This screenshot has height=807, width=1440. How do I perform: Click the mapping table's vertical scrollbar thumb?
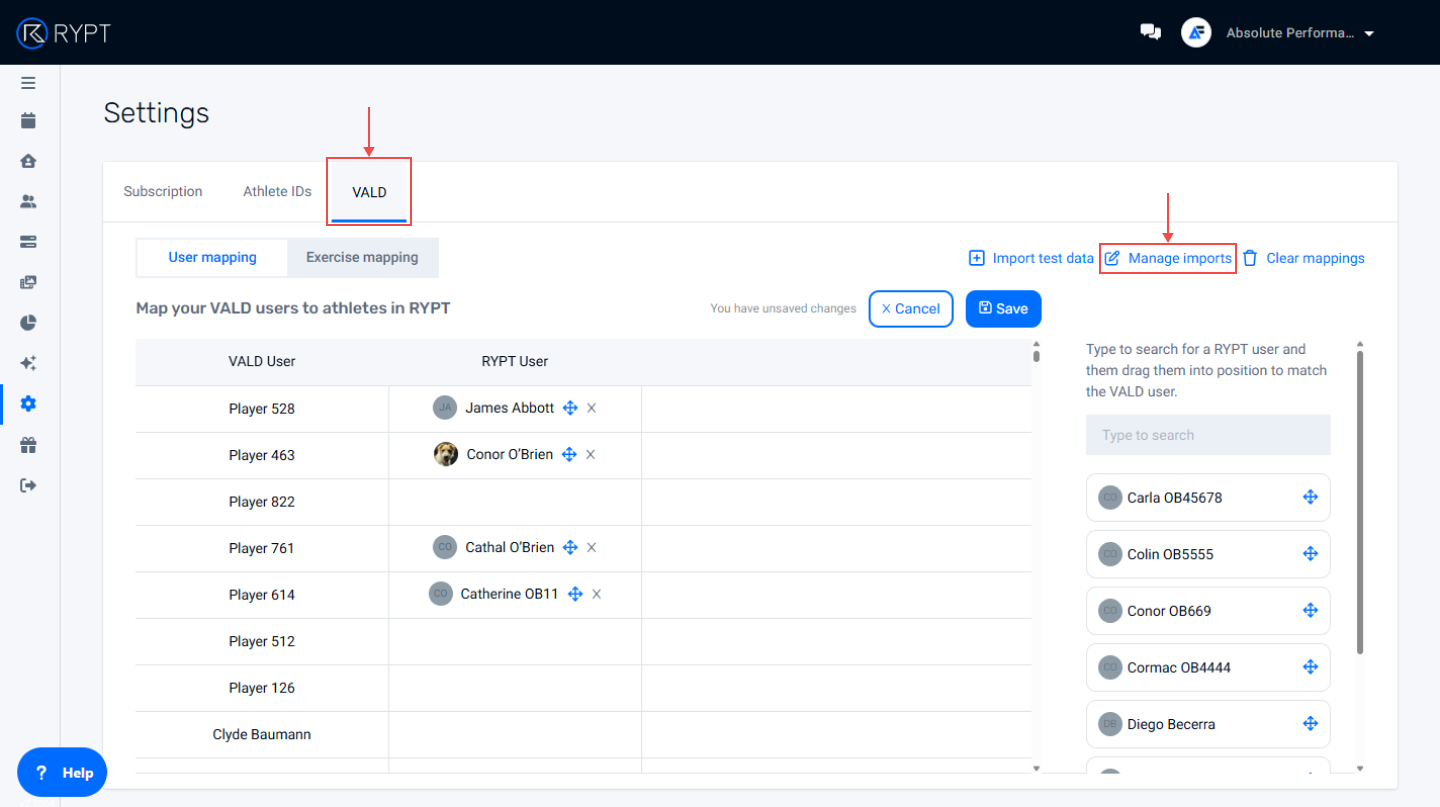tap(1036, 355)
